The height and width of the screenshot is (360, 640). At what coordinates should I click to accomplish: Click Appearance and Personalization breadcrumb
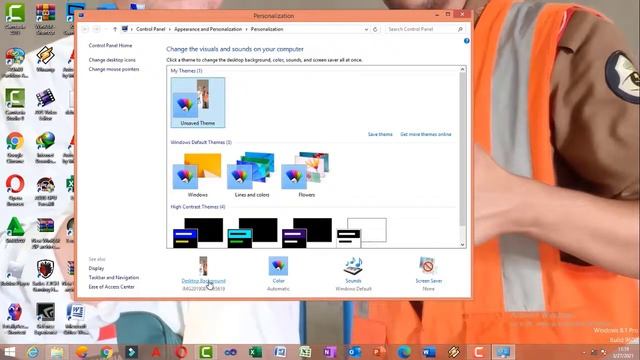[x=208, y=29]
